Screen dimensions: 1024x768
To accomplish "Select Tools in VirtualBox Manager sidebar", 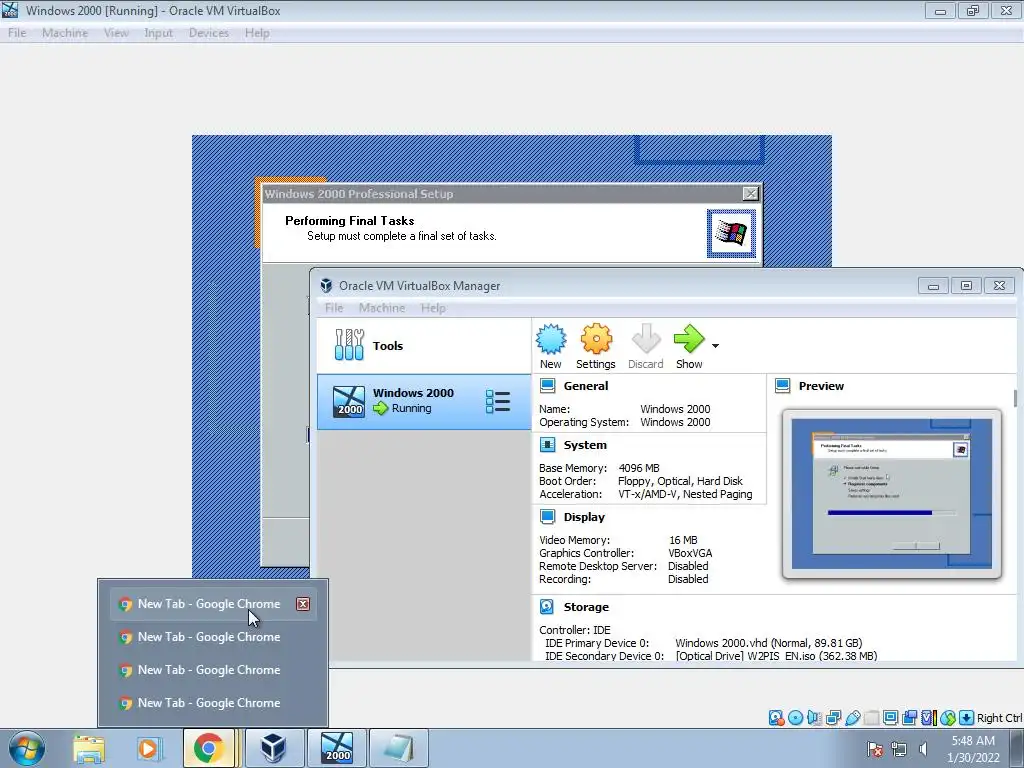I will tap(424, 345).
